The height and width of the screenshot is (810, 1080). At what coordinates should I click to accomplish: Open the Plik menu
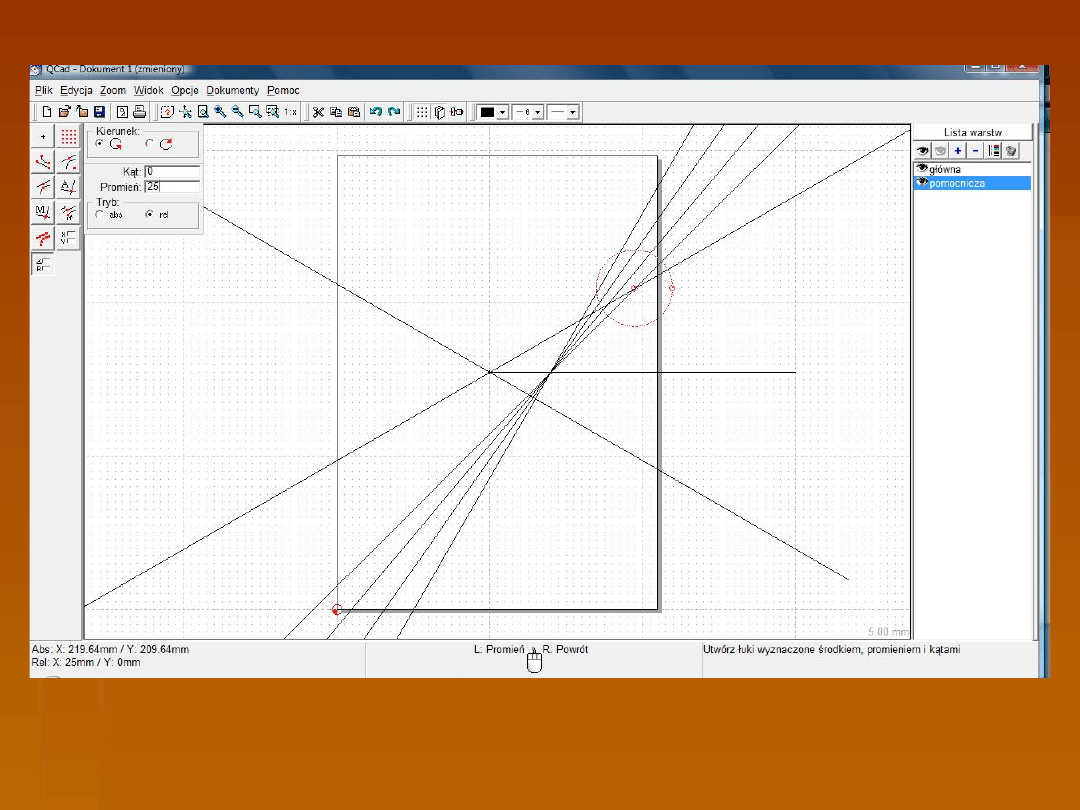click(x=43, y=90)
